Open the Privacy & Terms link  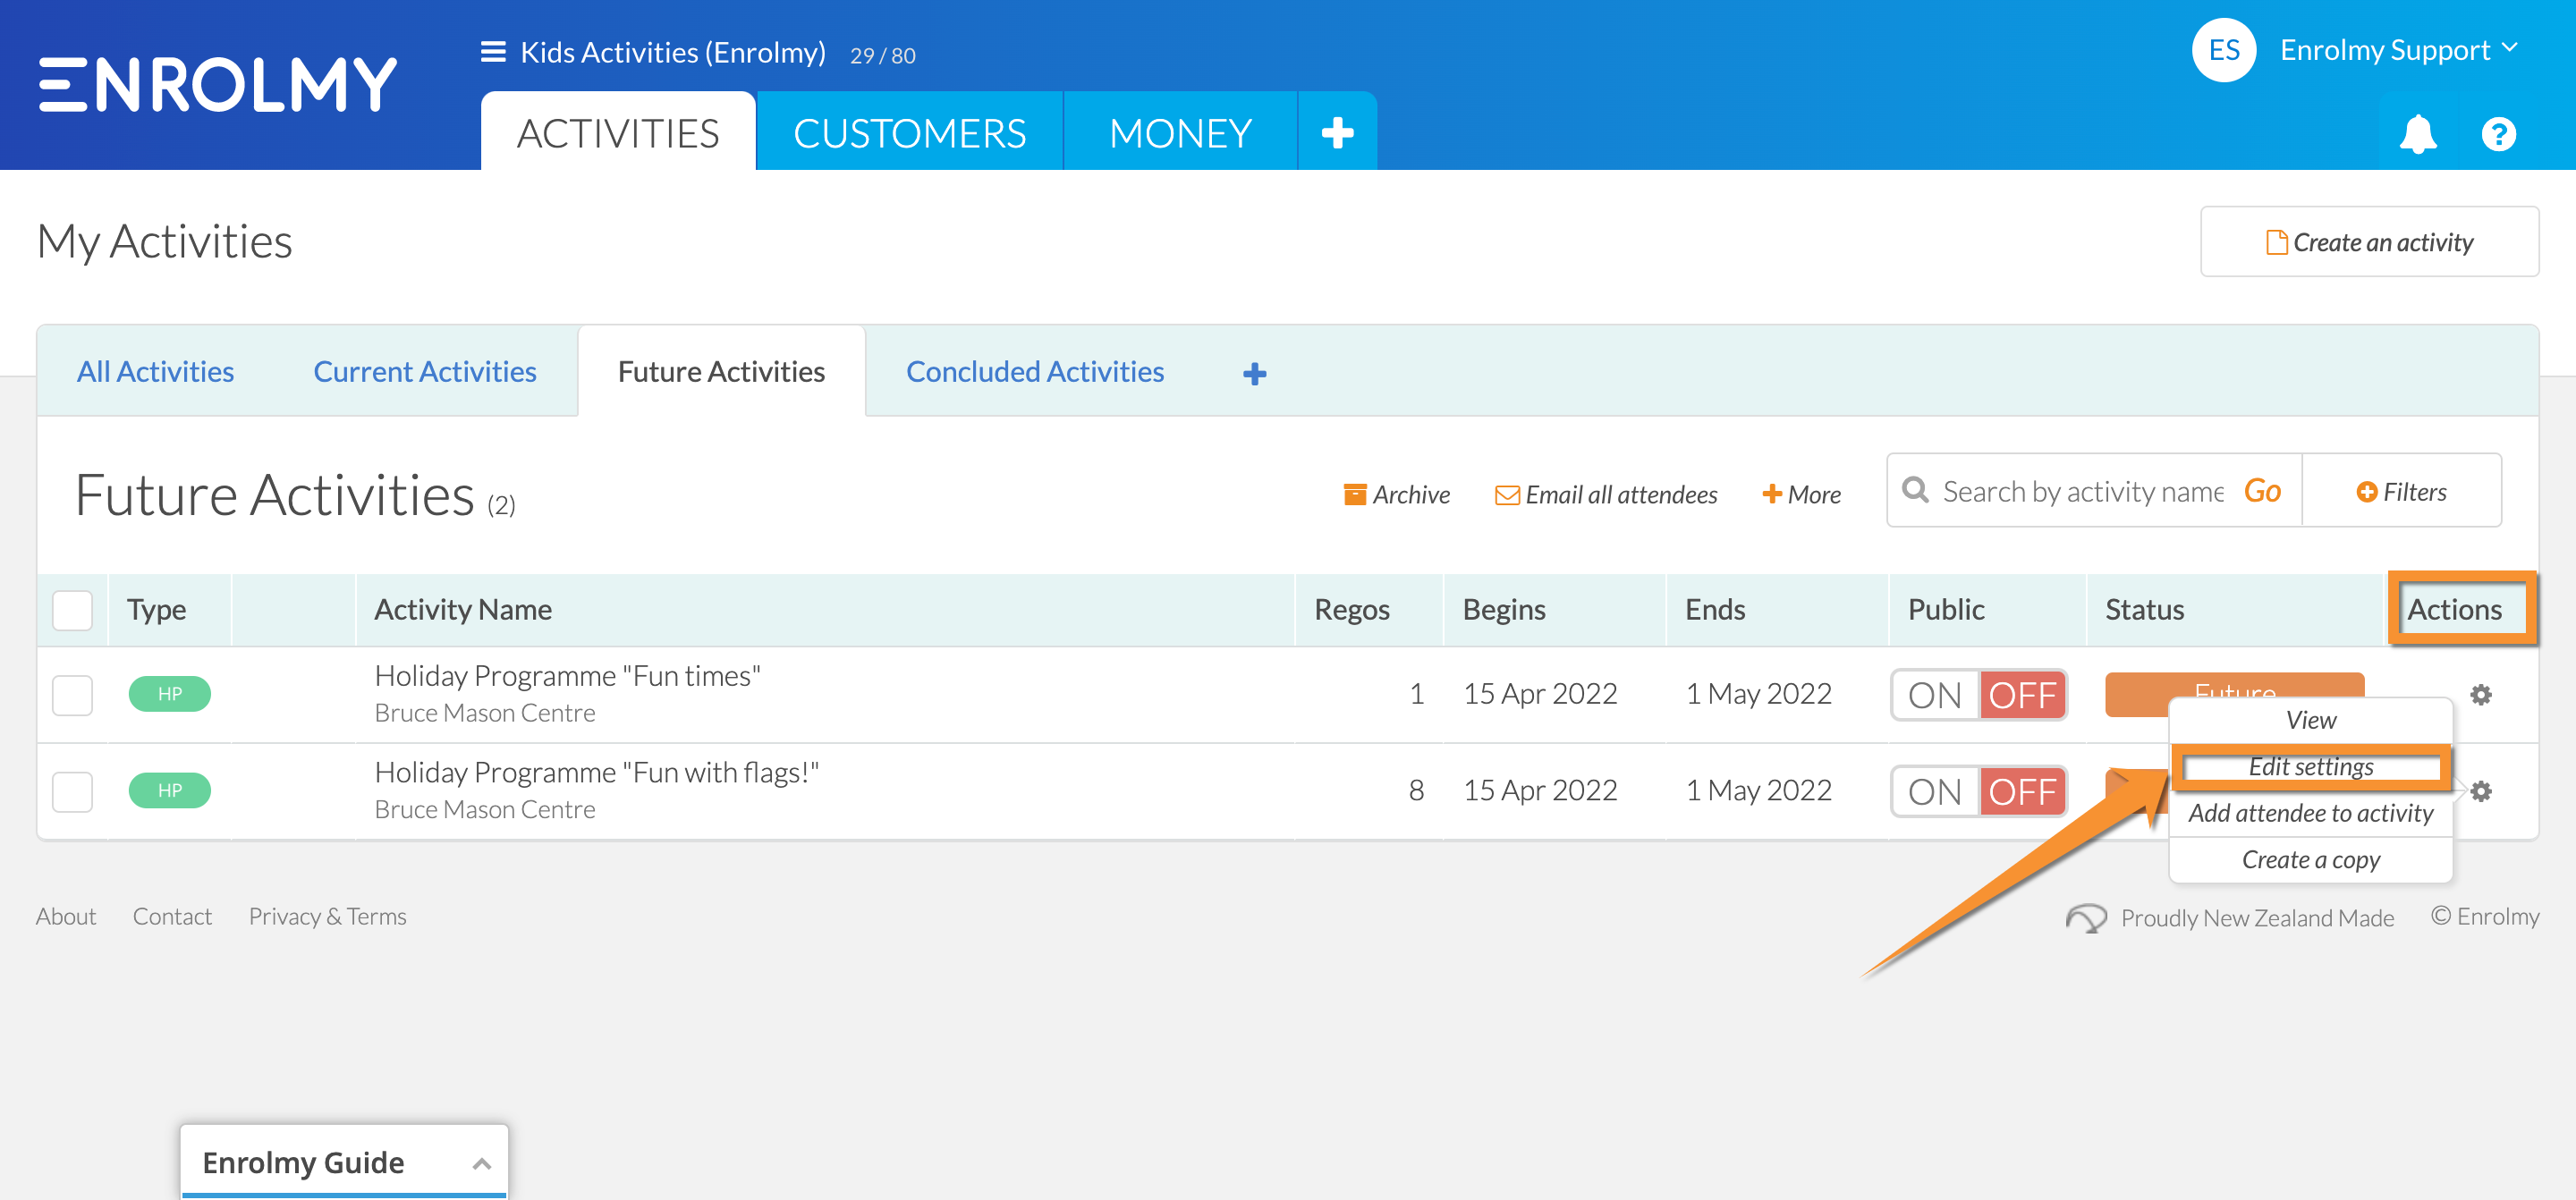pyautogui.click(x=327, y=916)
